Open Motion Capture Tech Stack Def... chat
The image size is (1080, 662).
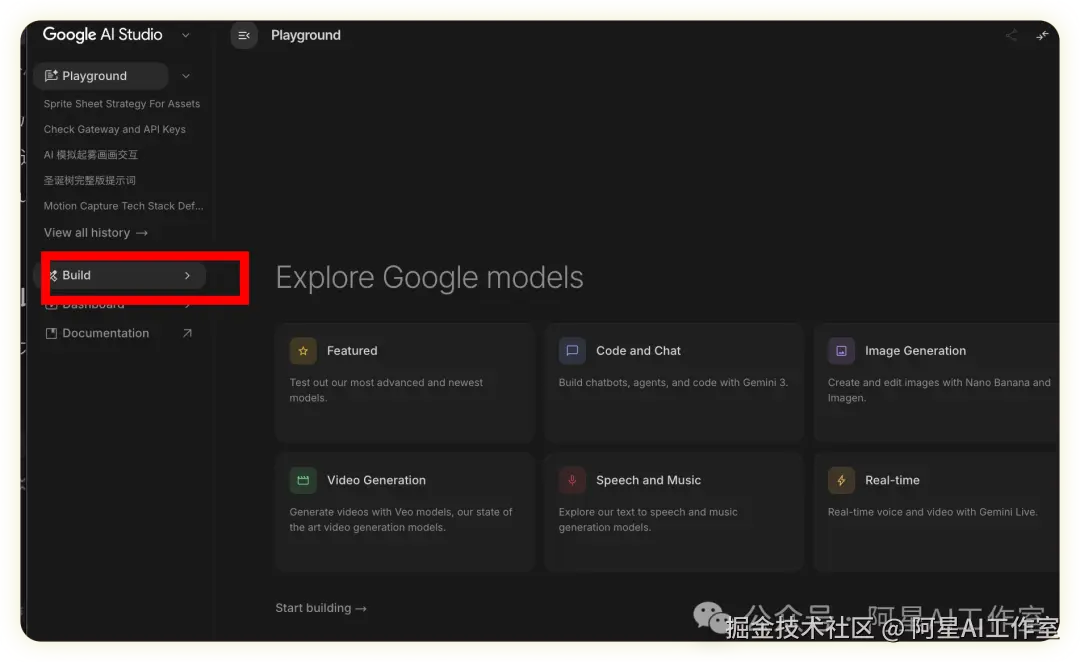coord(123,205)
